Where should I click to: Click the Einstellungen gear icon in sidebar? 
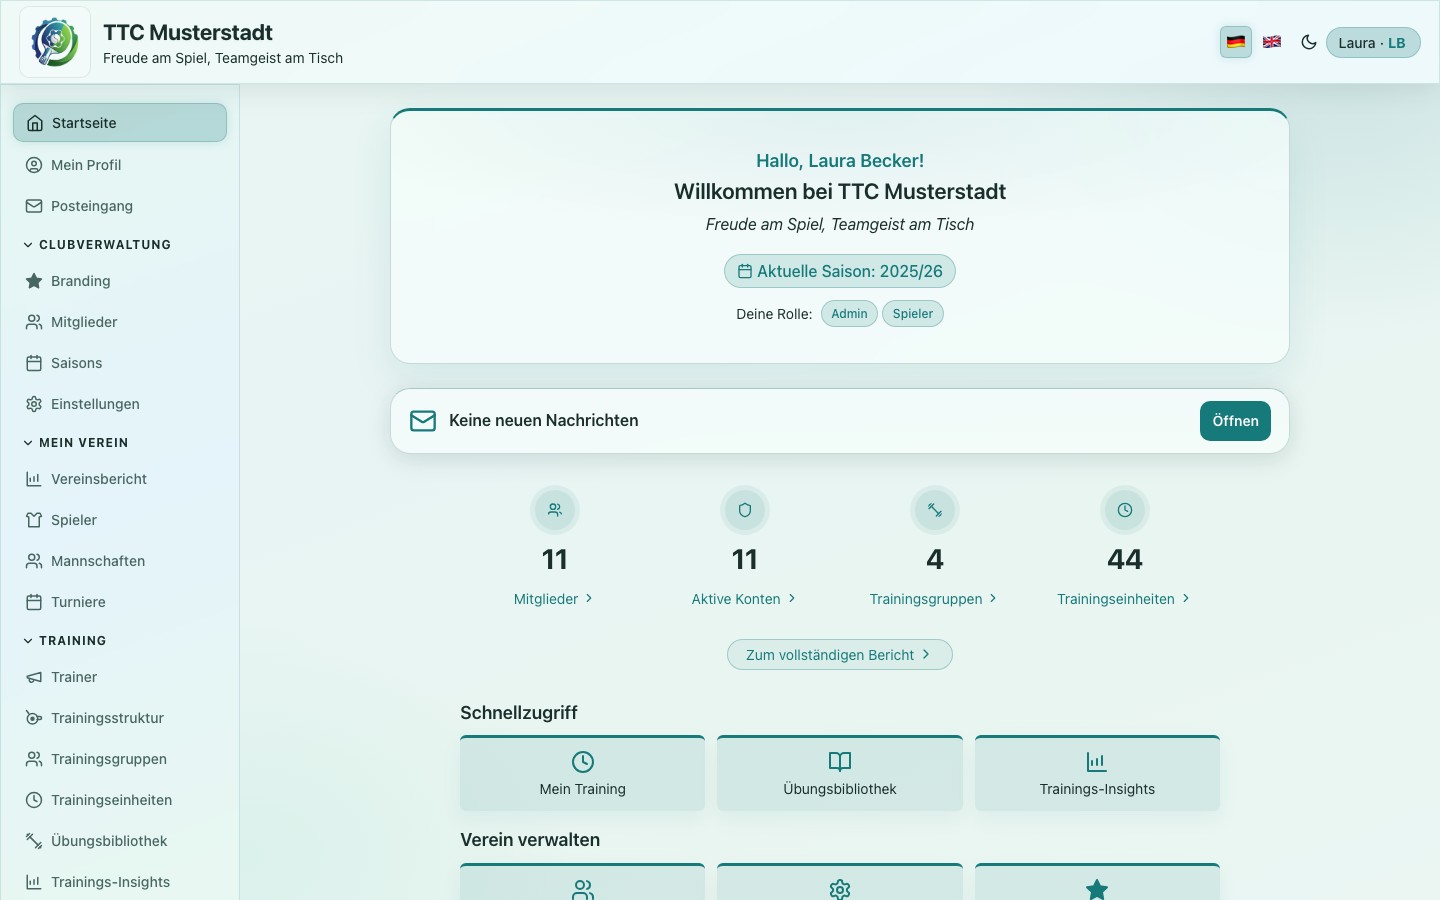point(34,404)
